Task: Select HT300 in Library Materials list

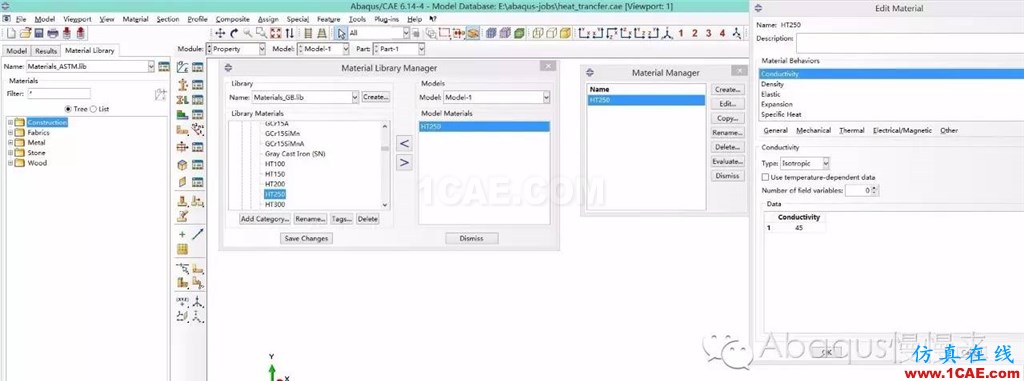Action: [275, 205]
